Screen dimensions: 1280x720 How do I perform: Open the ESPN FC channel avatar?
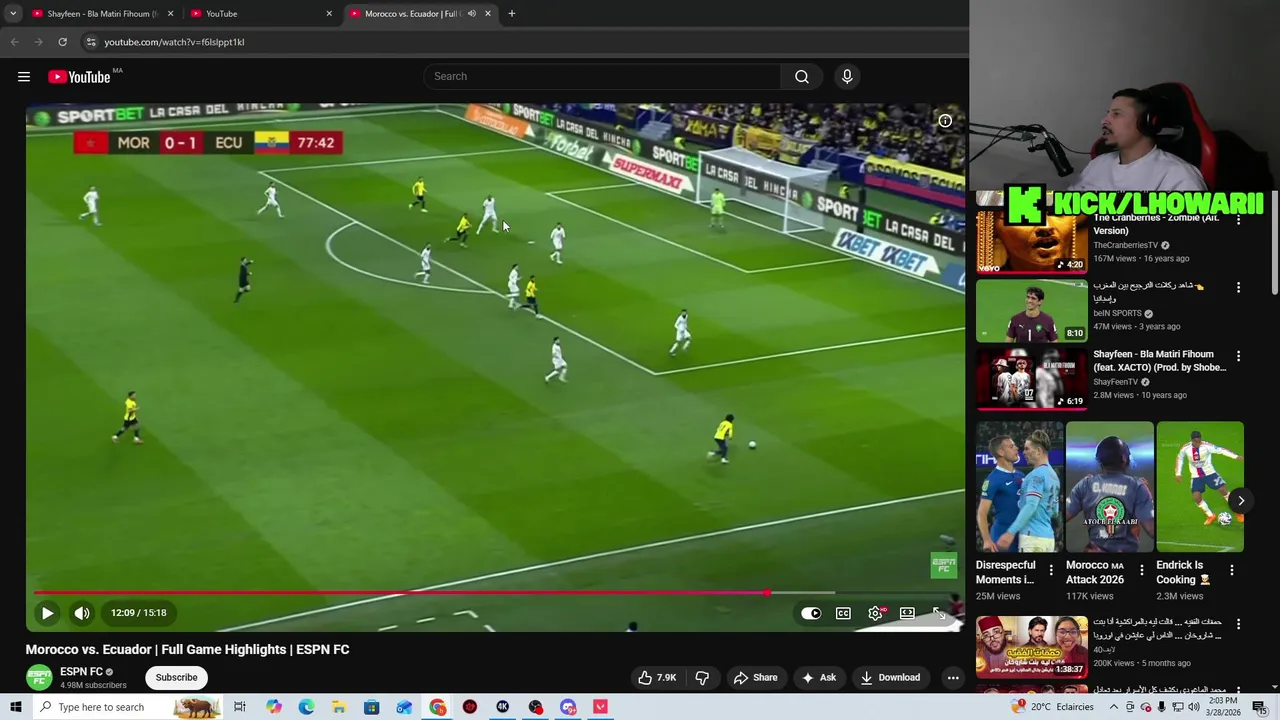(x=39, y=677)
